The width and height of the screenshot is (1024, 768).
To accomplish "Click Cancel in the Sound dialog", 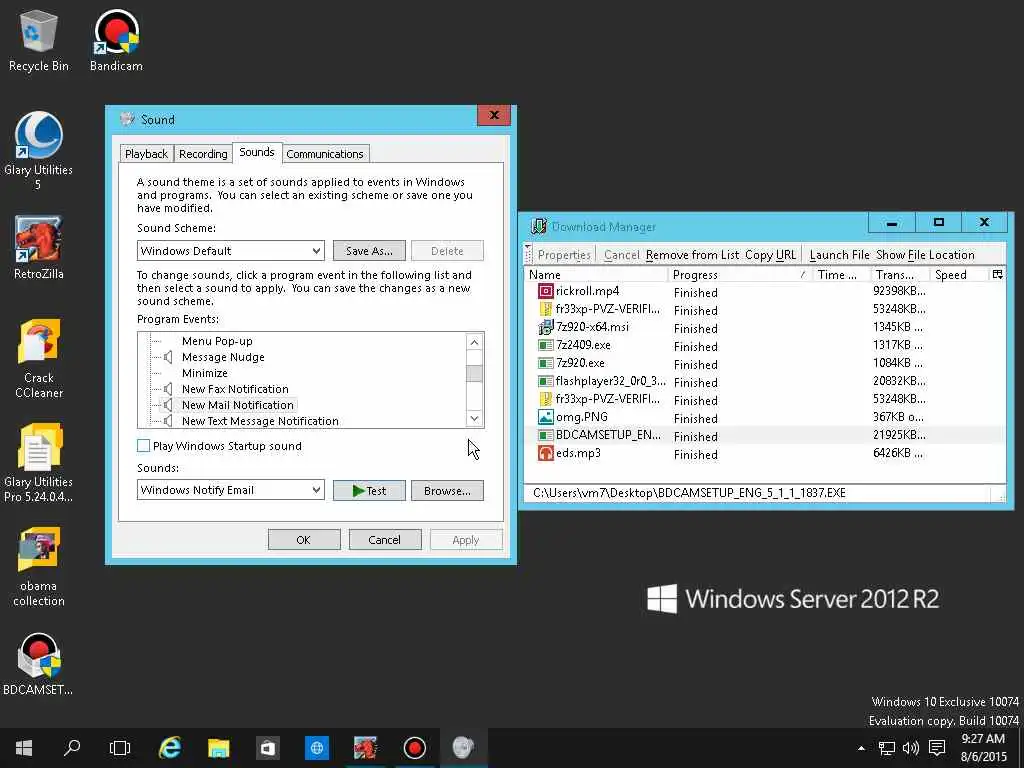I will pos(385,540).
